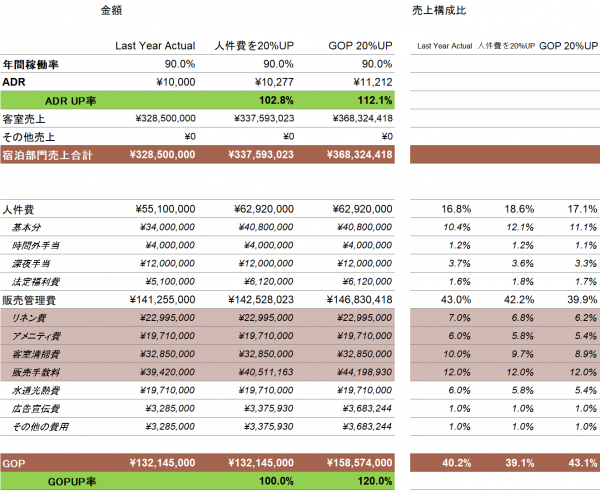Select Last Year Actual column header
This screenshot has width=600, height=490.
155,46
